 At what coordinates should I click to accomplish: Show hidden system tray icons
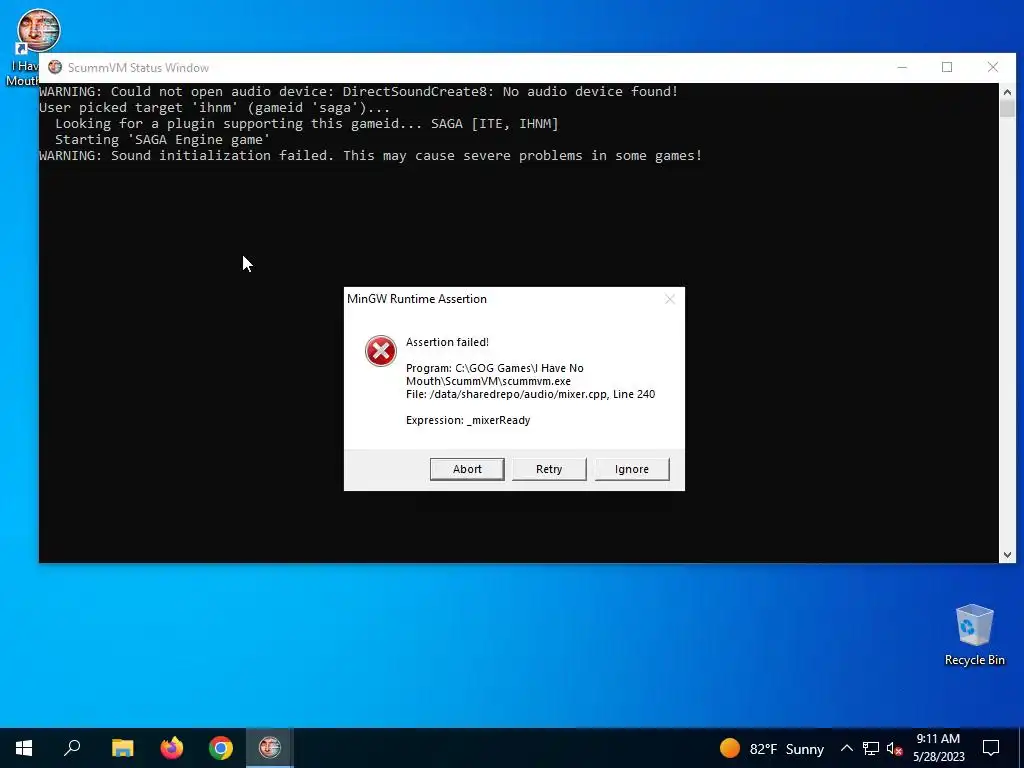[x=846, y=748]
